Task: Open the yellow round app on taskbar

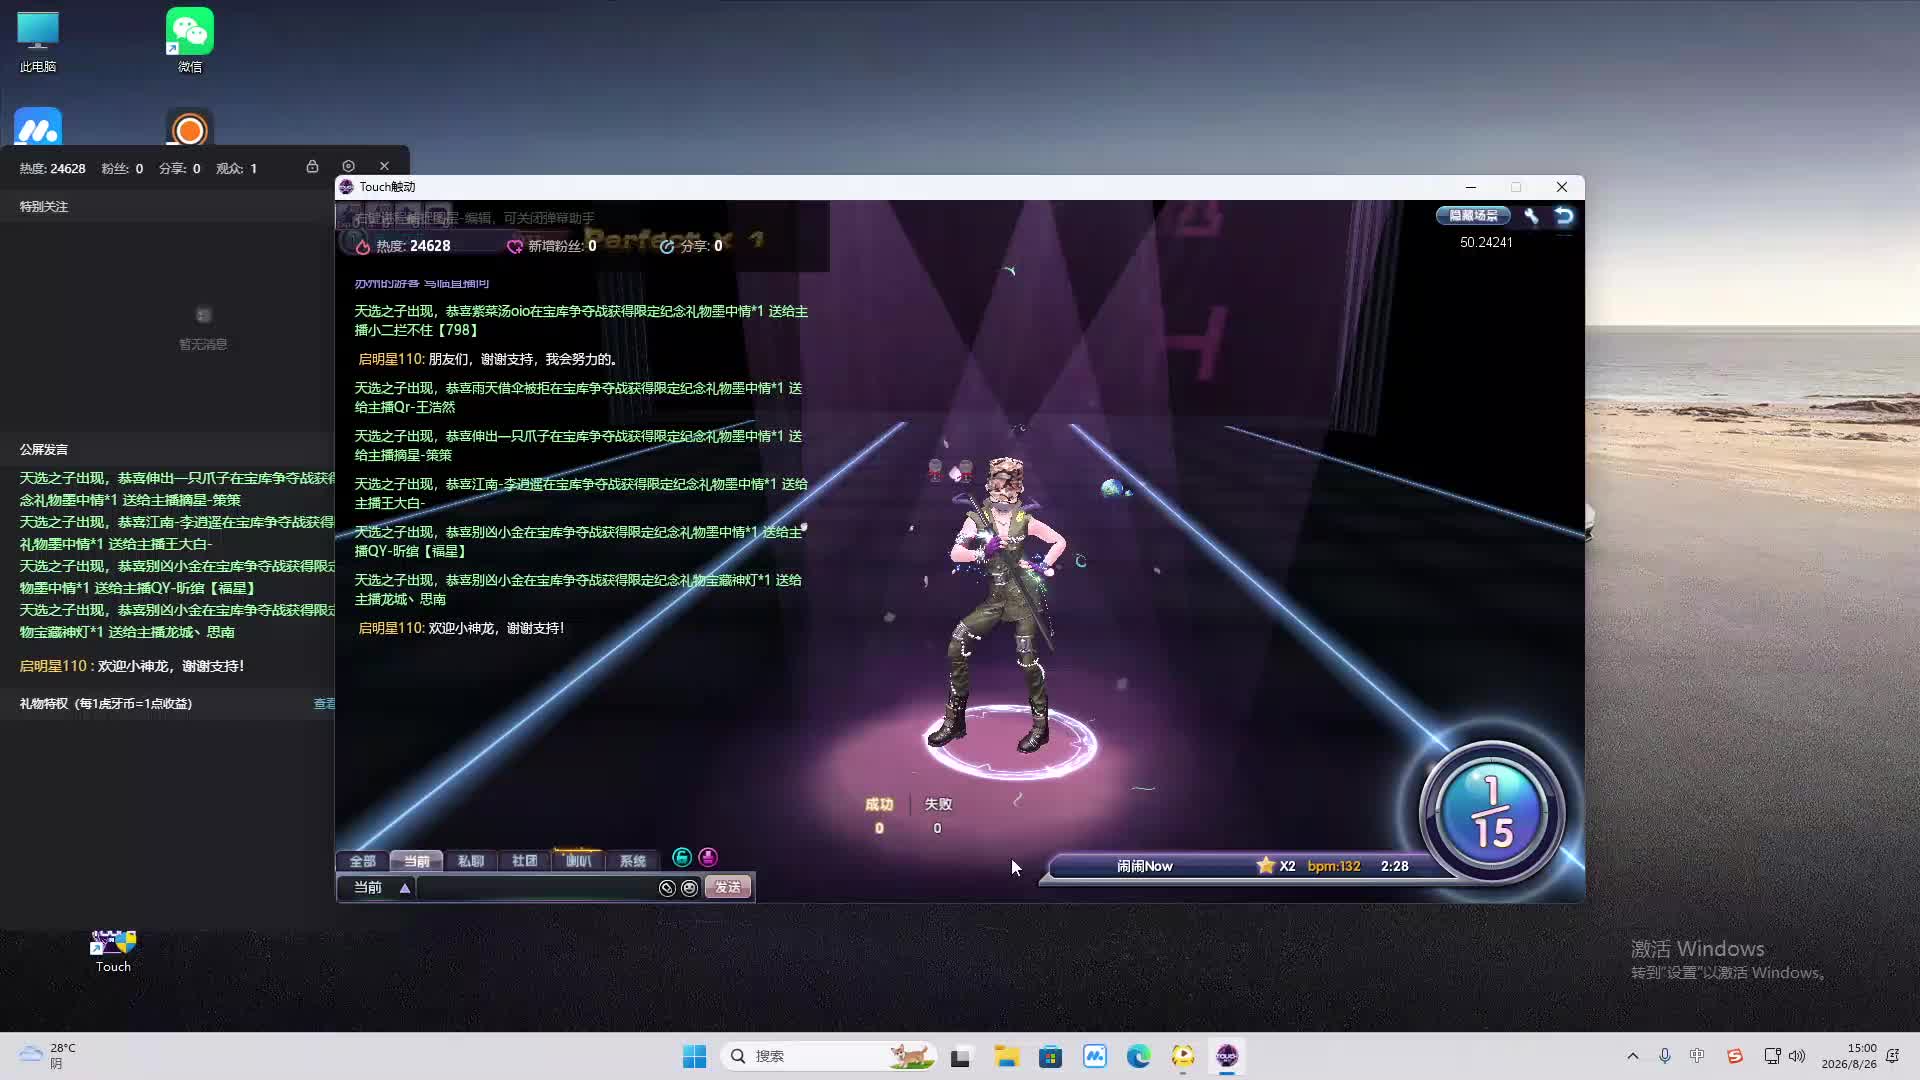Action: click(1183, 1056)
